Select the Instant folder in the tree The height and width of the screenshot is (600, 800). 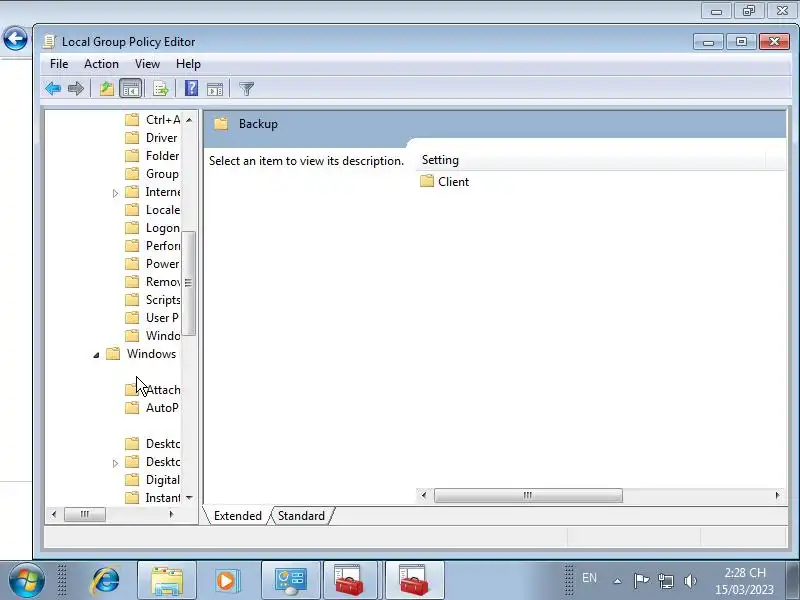pyautogui.click(x=153, y=497)
